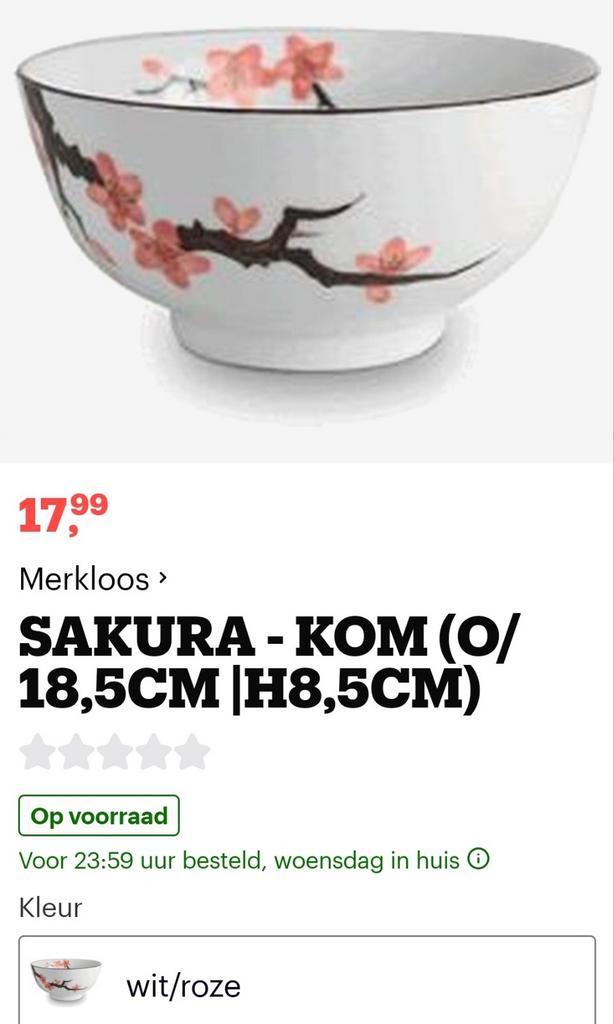The width and height of the screenshot is (614, 1024).
Task: Click the wit/roze option text
Action: coord(183,985)
